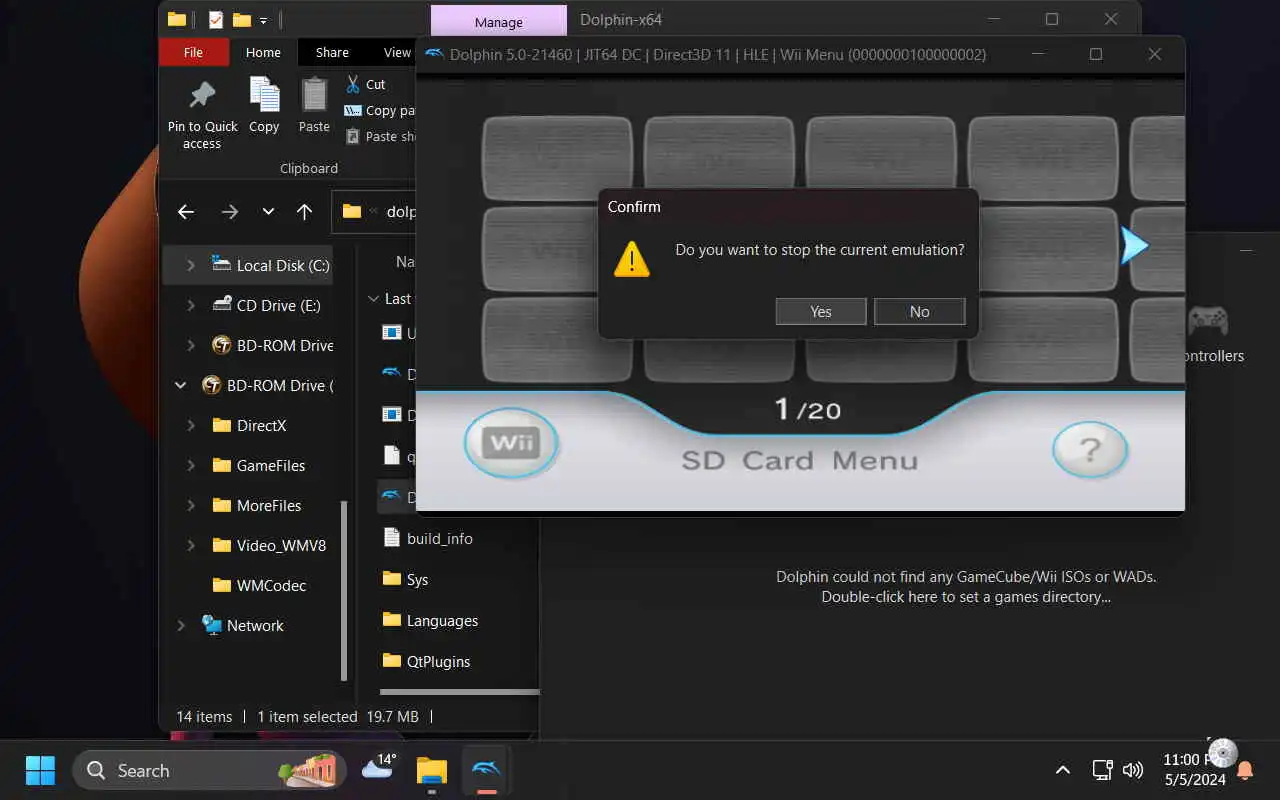Click the taskbar clock showing 5/5/2024
Screen dimensions: 1280x800
1195,770
